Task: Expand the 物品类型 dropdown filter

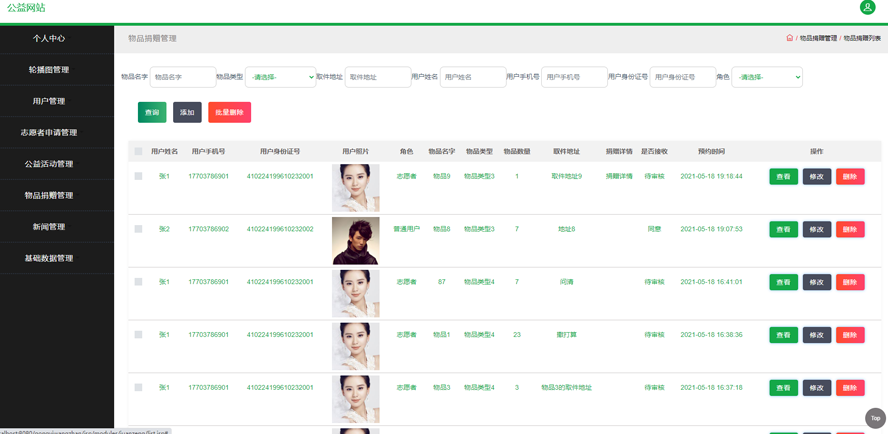Action: 280,77
